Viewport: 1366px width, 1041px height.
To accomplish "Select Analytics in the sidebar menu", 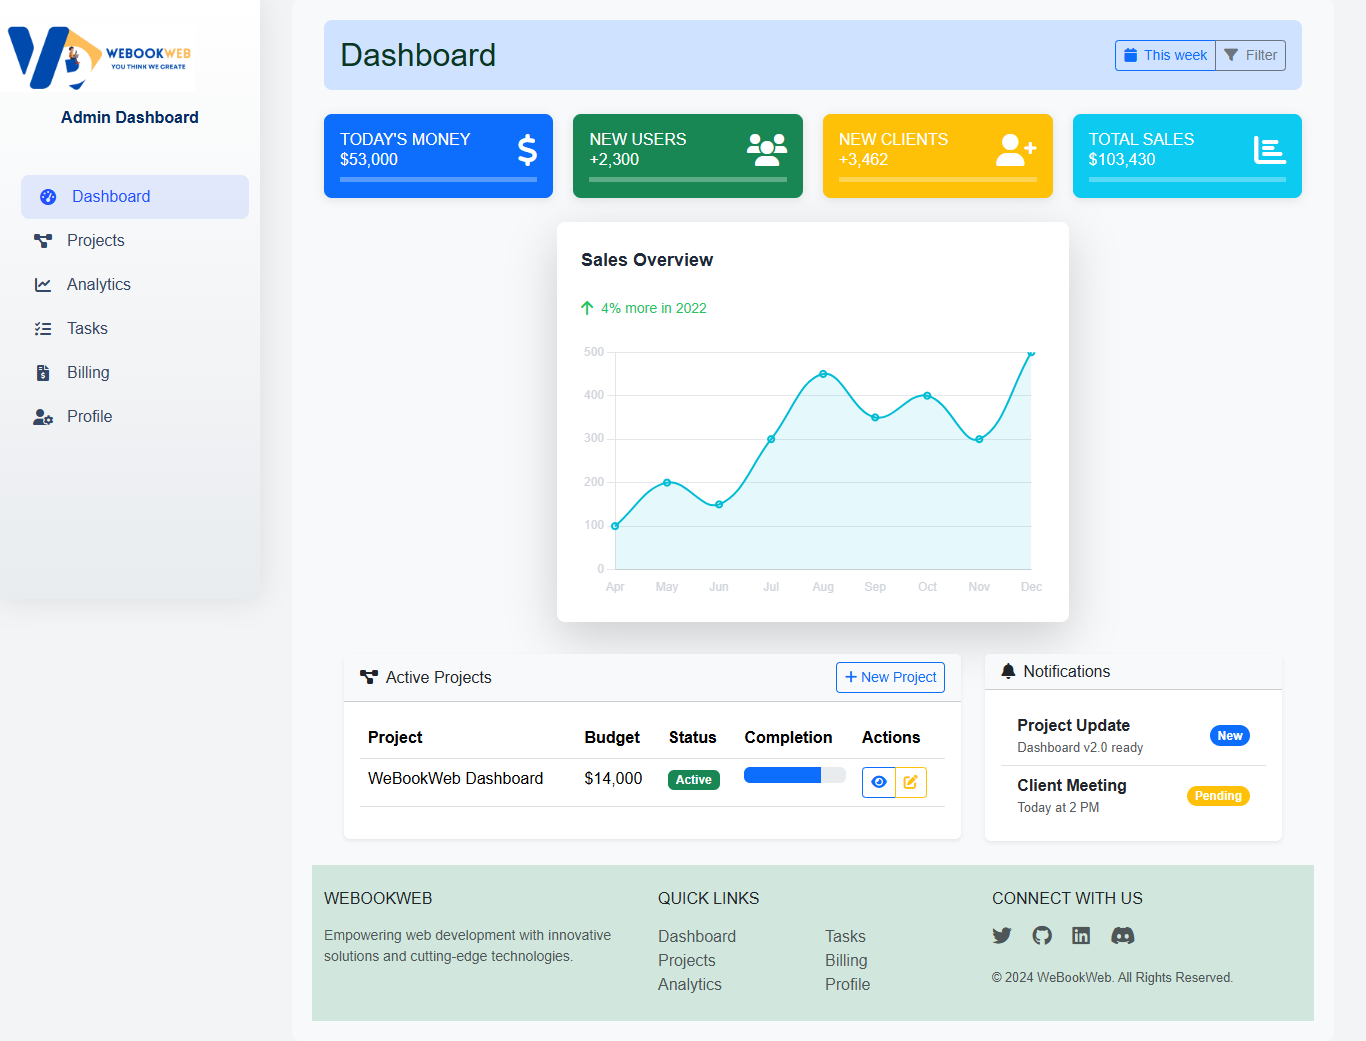I will 98,284.
